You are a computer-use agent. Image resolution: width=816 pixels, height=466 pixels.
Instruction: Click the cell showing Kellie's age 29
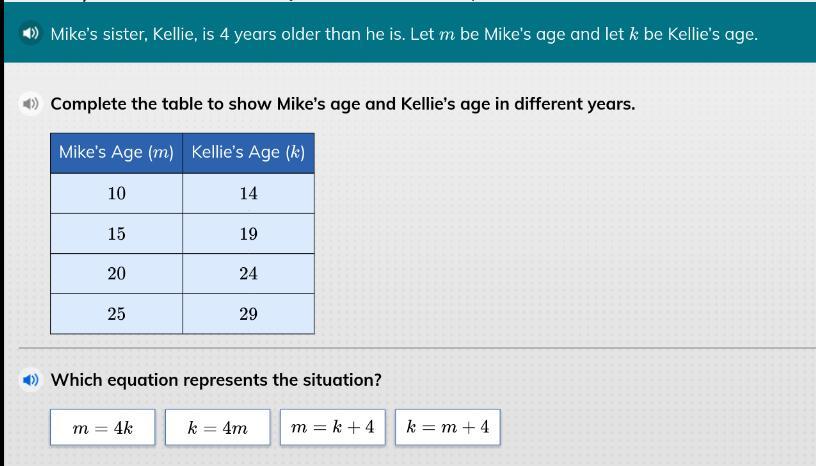click(x=248, y=314)
